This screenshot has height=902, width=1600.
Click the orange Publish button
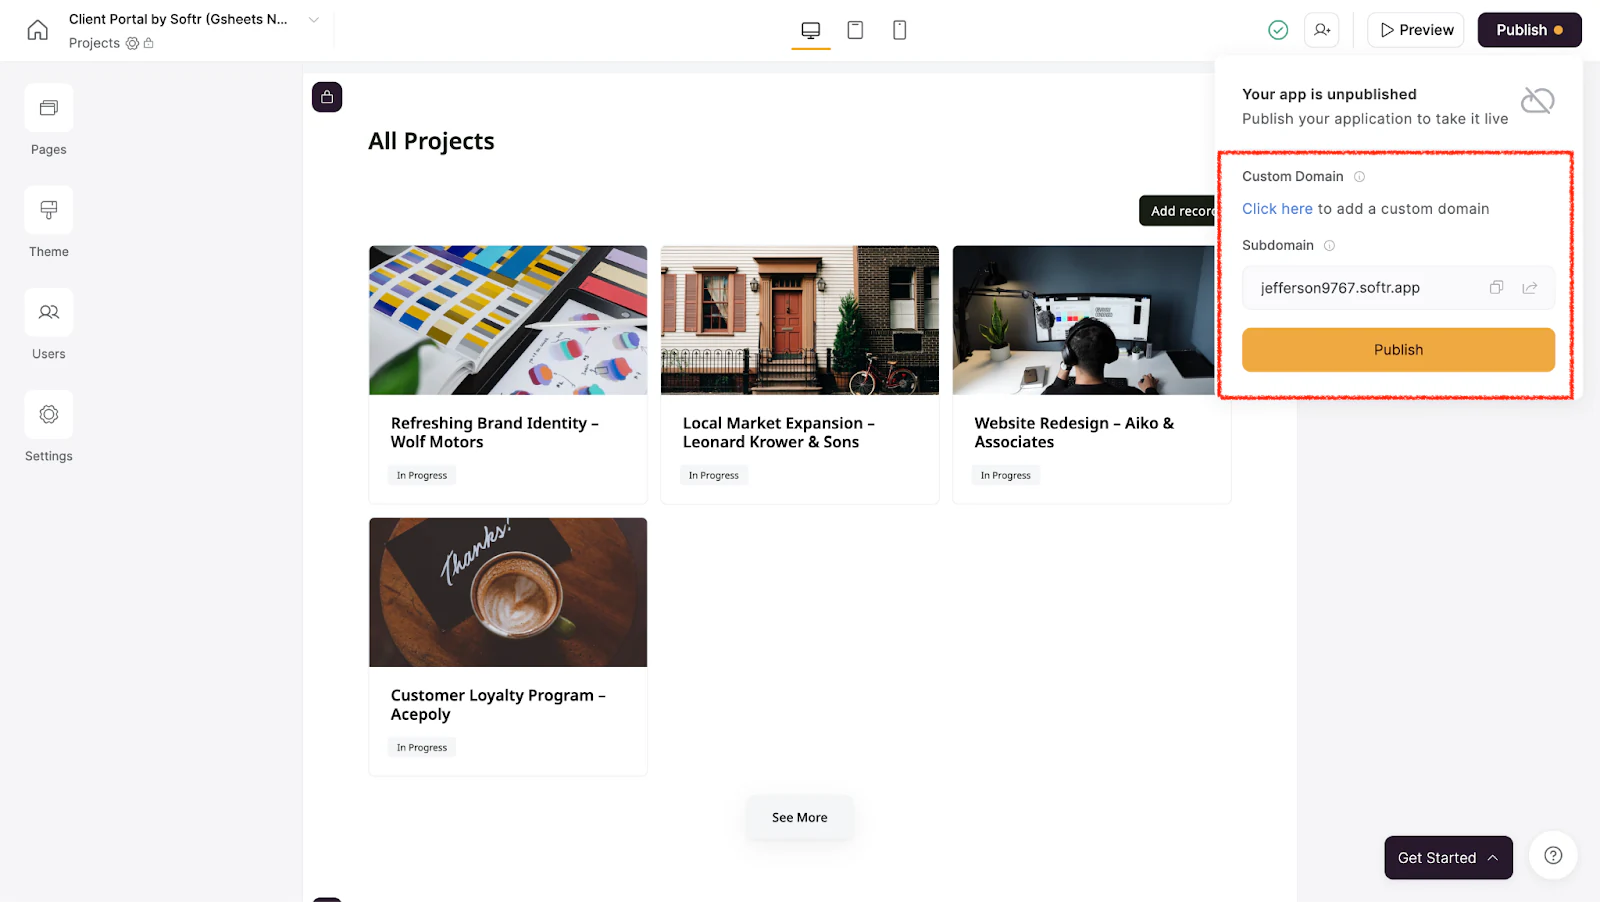pyautogui.click(x=1398, y=350)
